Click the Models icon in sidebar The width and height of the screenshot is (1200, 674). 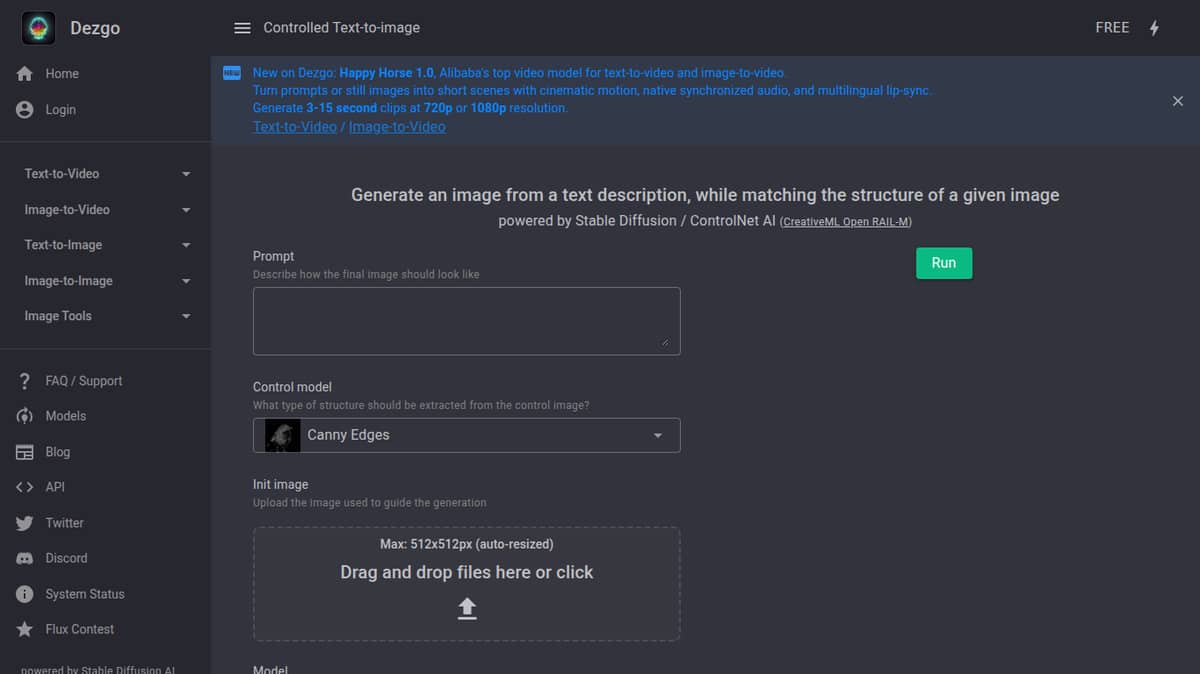[x=25, y=416]
